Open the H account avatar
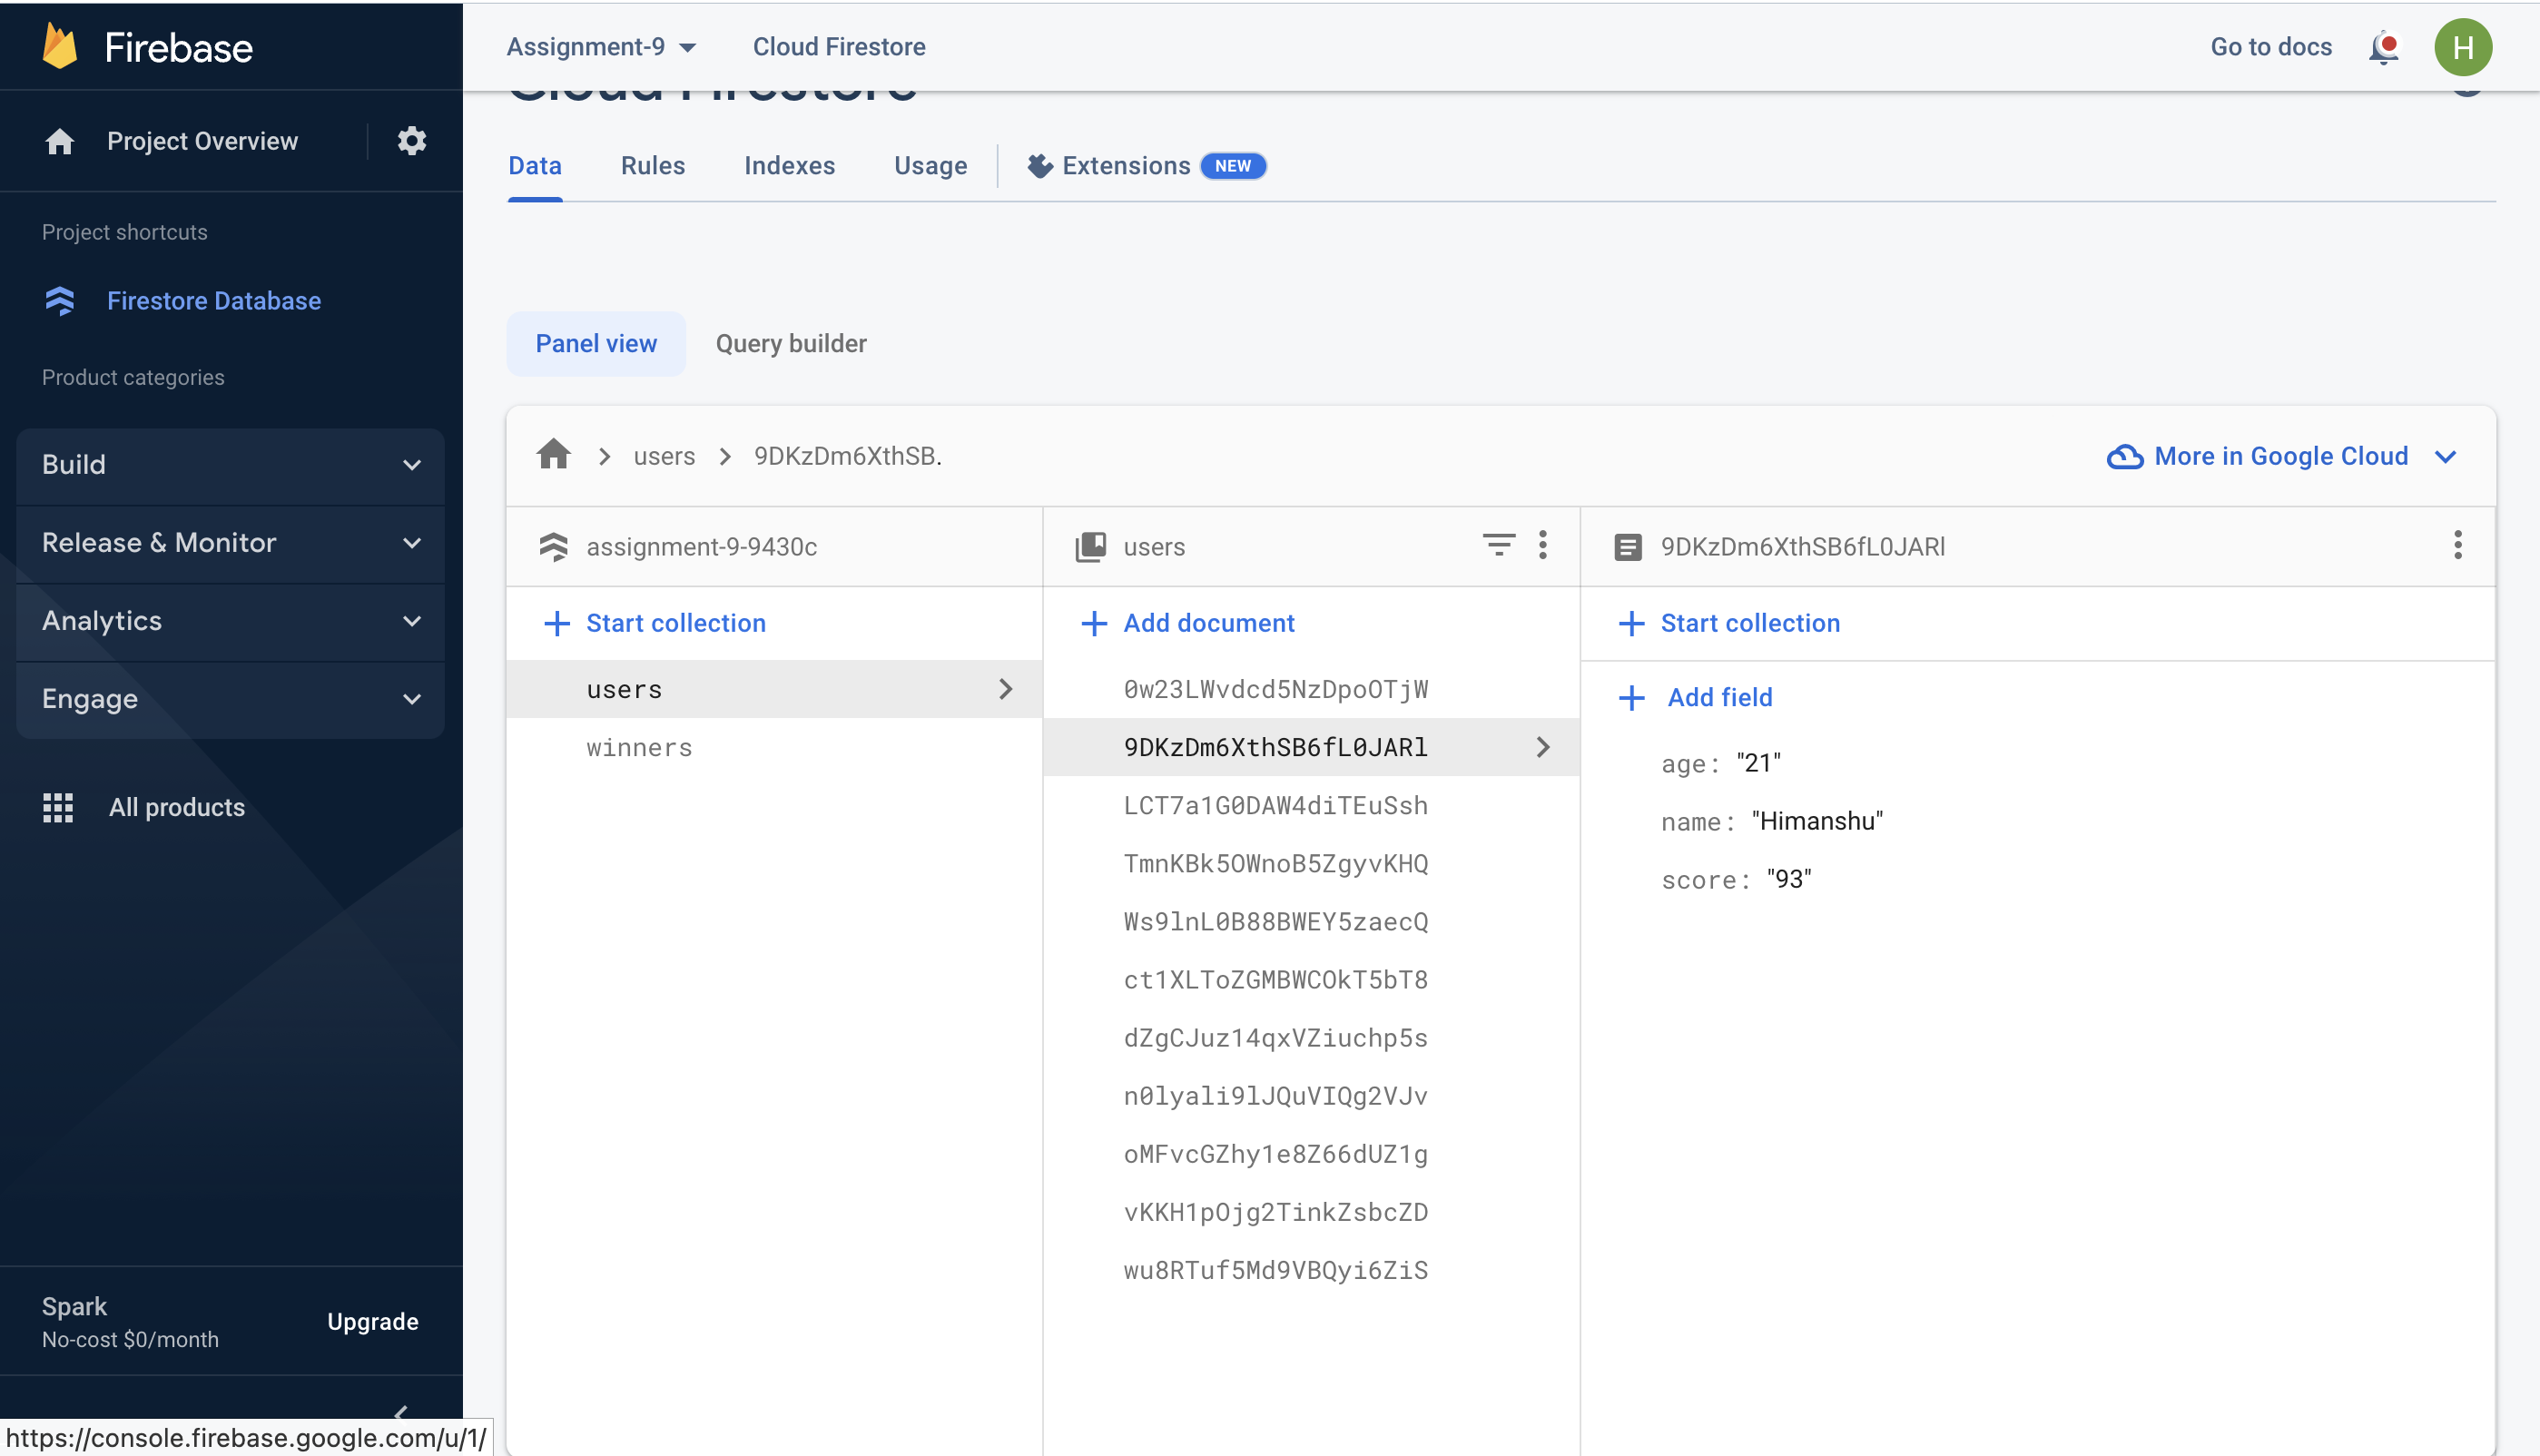 (x=2462, y=47)
